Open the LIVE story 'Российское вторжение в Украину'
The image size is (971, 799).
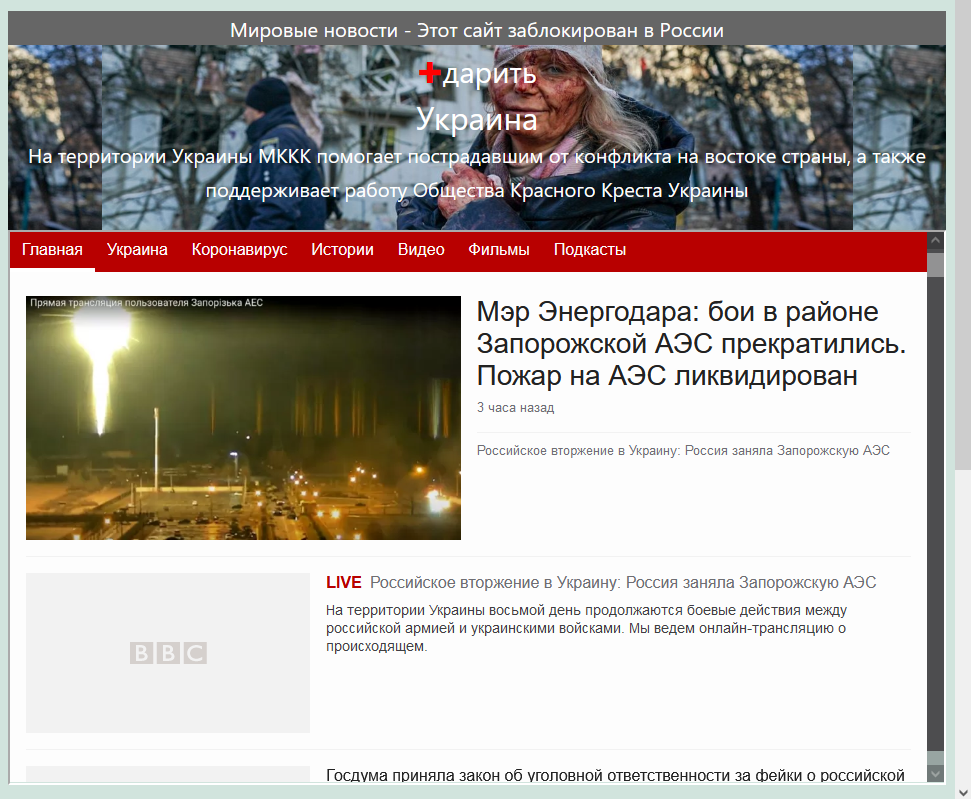pyautogui.click(x=623, y=582)
